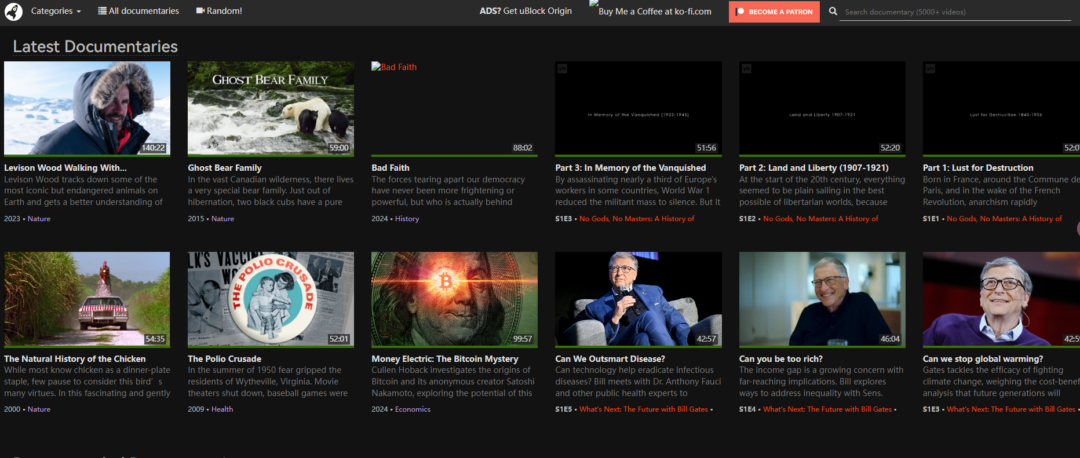Click the Get uBlock Origin link

[541, 11]
